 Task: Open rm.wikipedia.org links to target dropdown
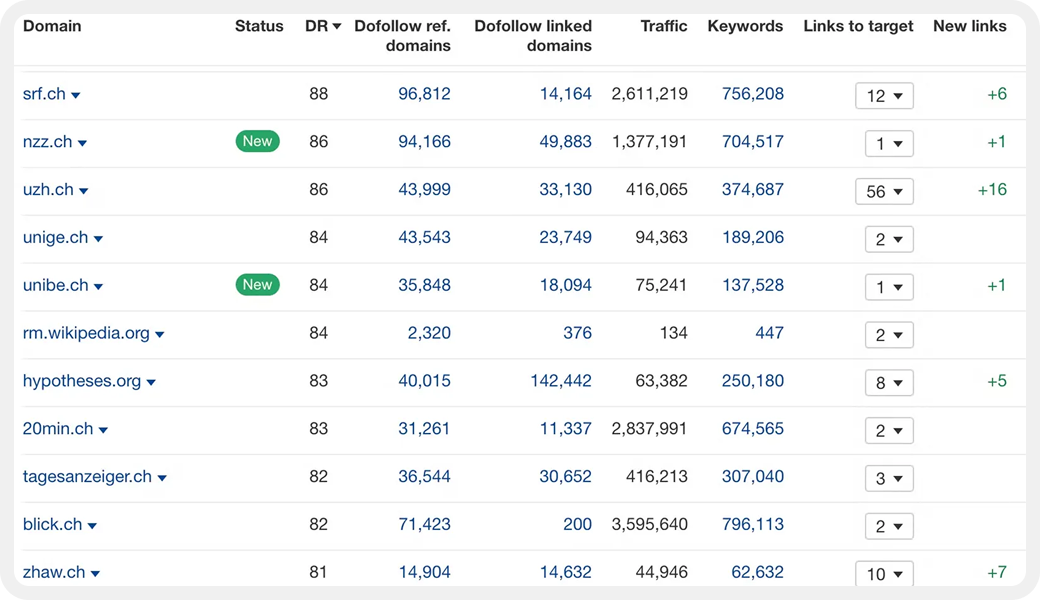coord(889,334)
